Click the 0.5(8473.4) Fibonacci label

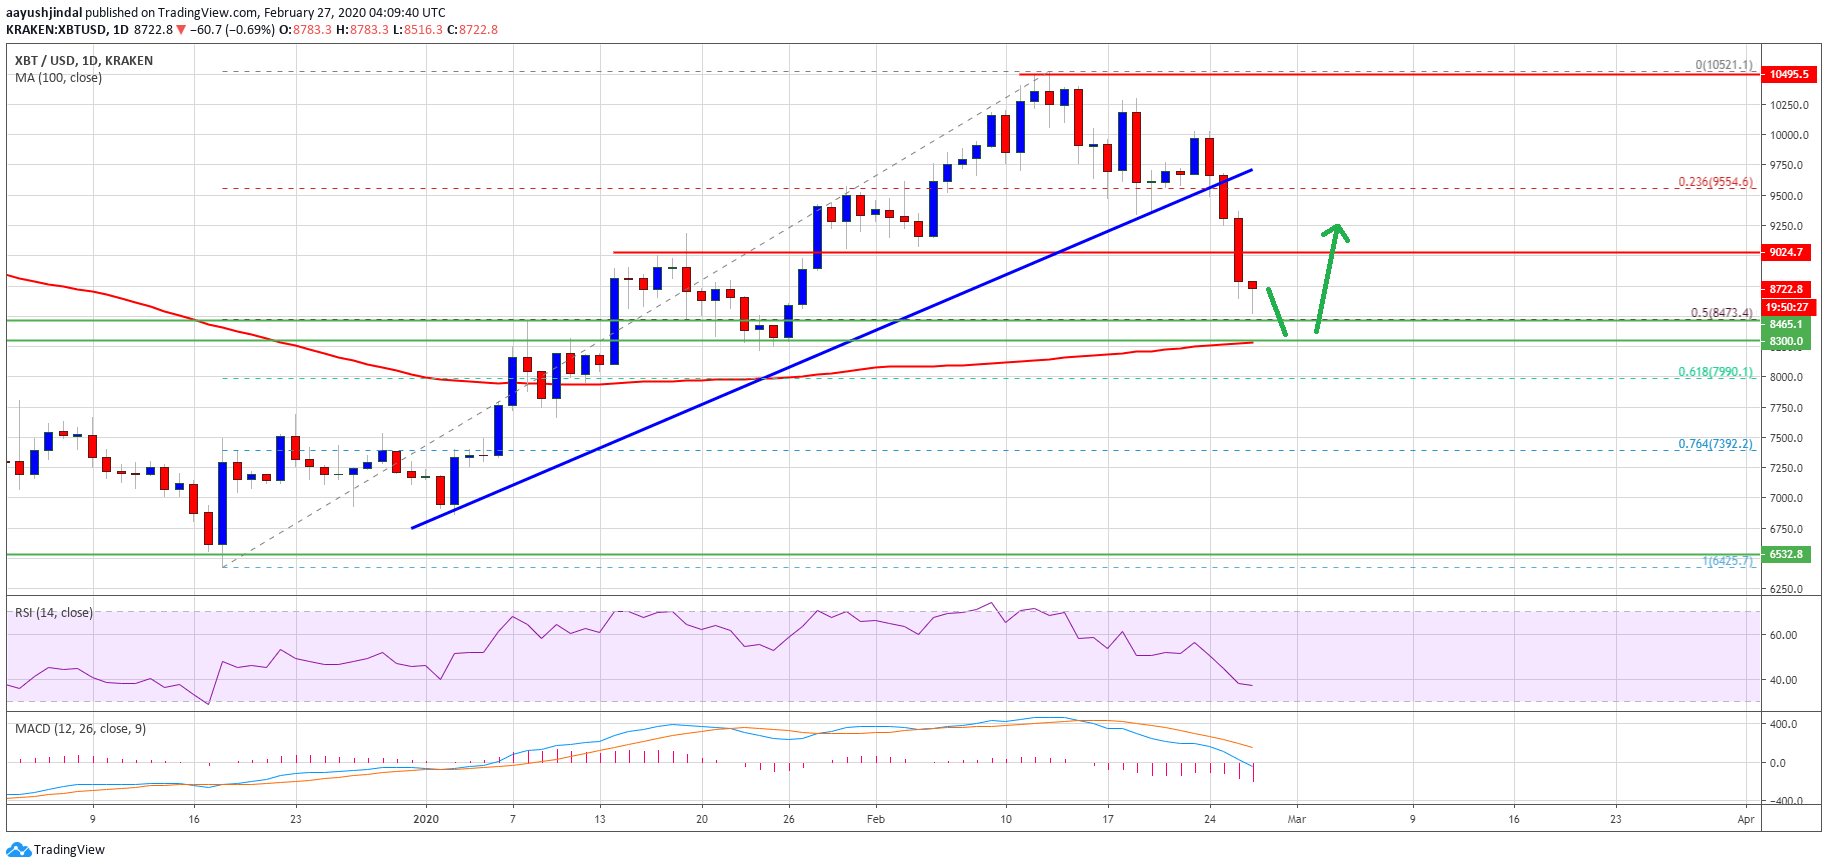(1722, 313)
